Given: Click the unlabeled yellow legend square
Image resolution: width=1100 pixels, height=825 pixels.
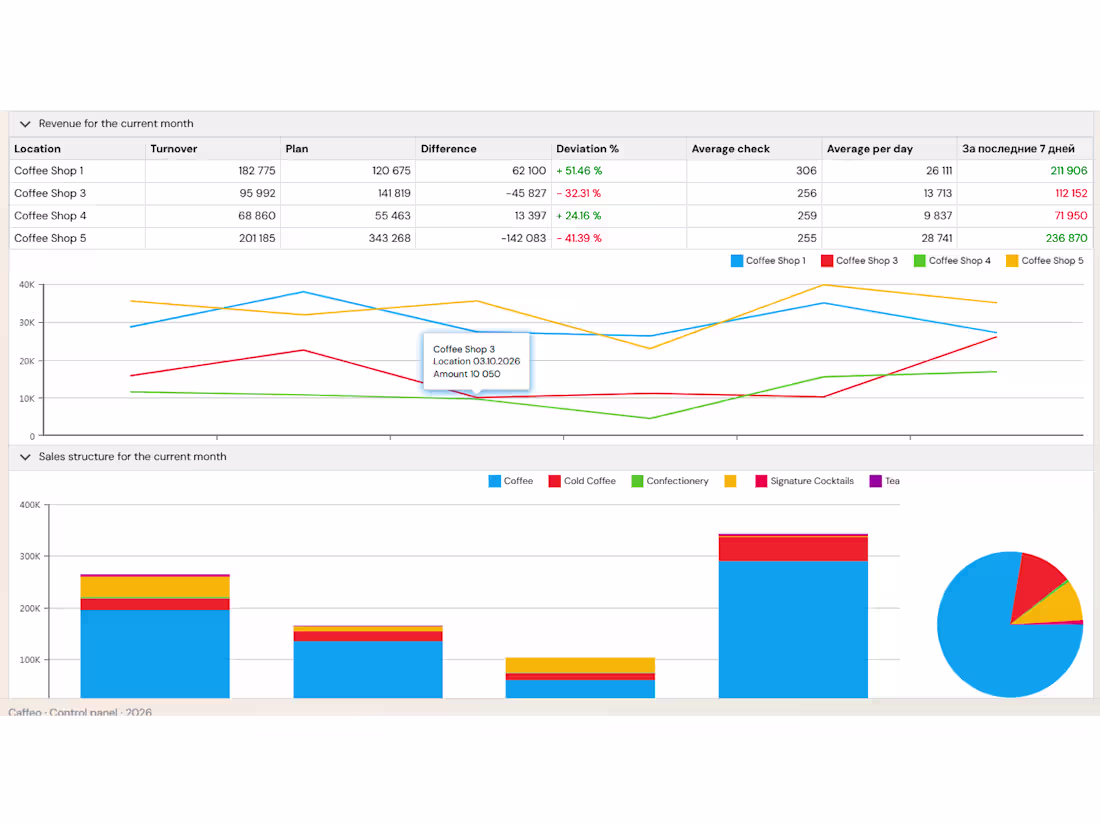Looking at the screenshot, I should (730, 481).
